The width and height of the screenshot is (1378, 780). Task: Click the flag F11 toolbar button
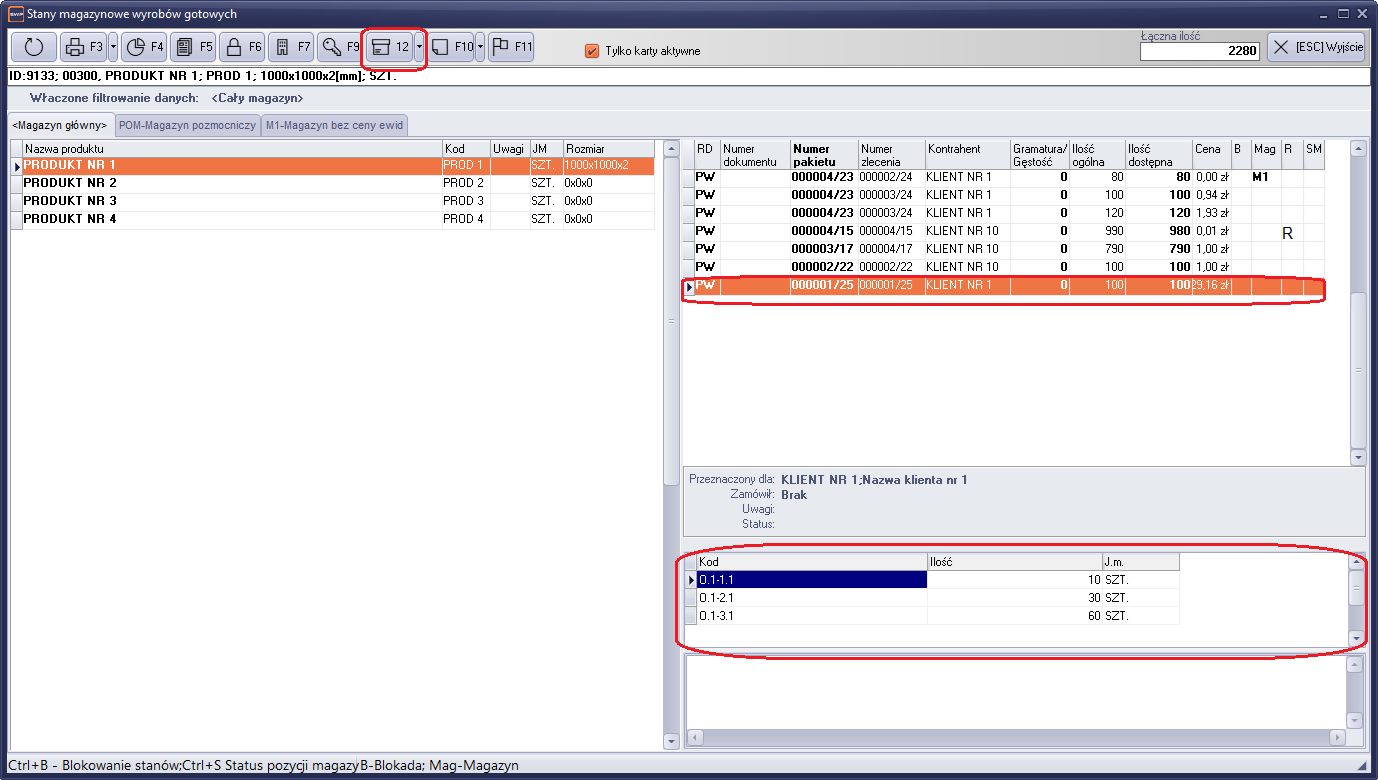[511, 47]
